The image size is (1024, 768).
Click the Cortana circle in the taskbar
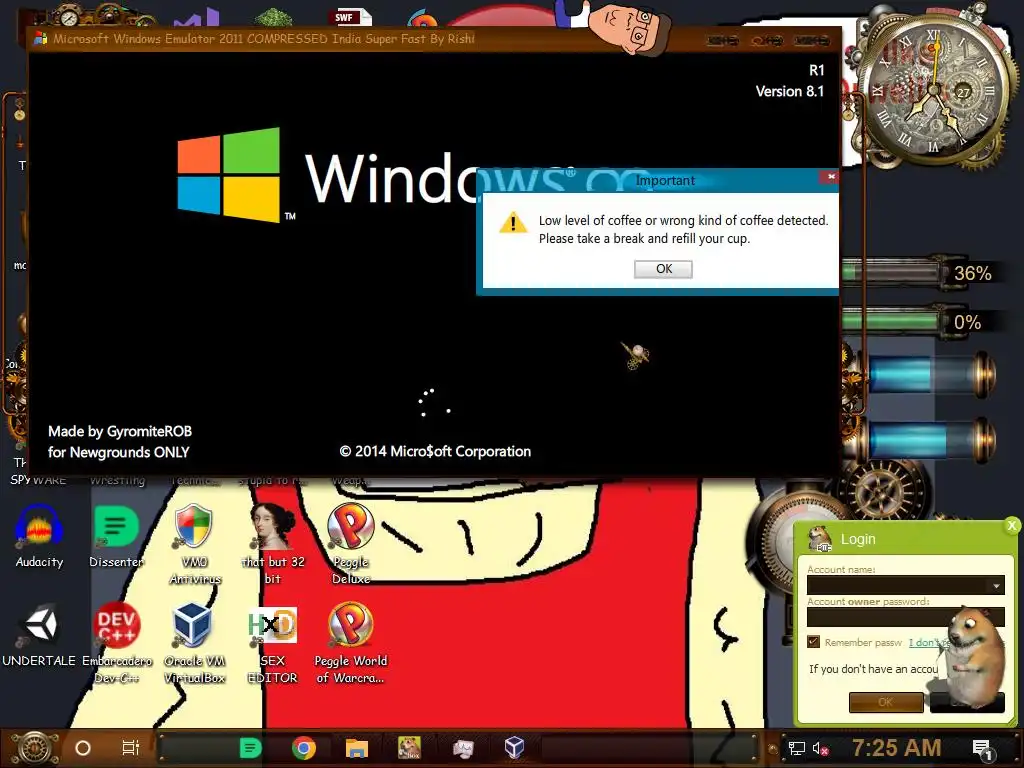pyautogui.click(x=83, y=748)
